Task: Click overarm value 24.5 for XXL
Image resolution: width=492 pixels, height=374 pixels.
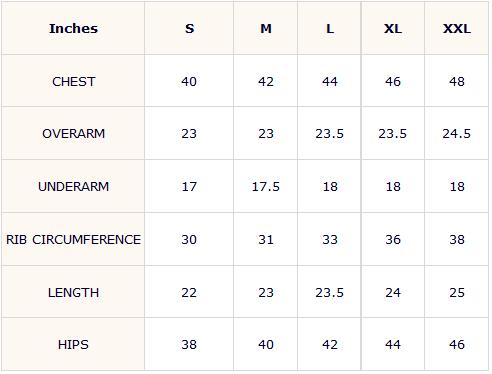Action: [x=456, y=134]
